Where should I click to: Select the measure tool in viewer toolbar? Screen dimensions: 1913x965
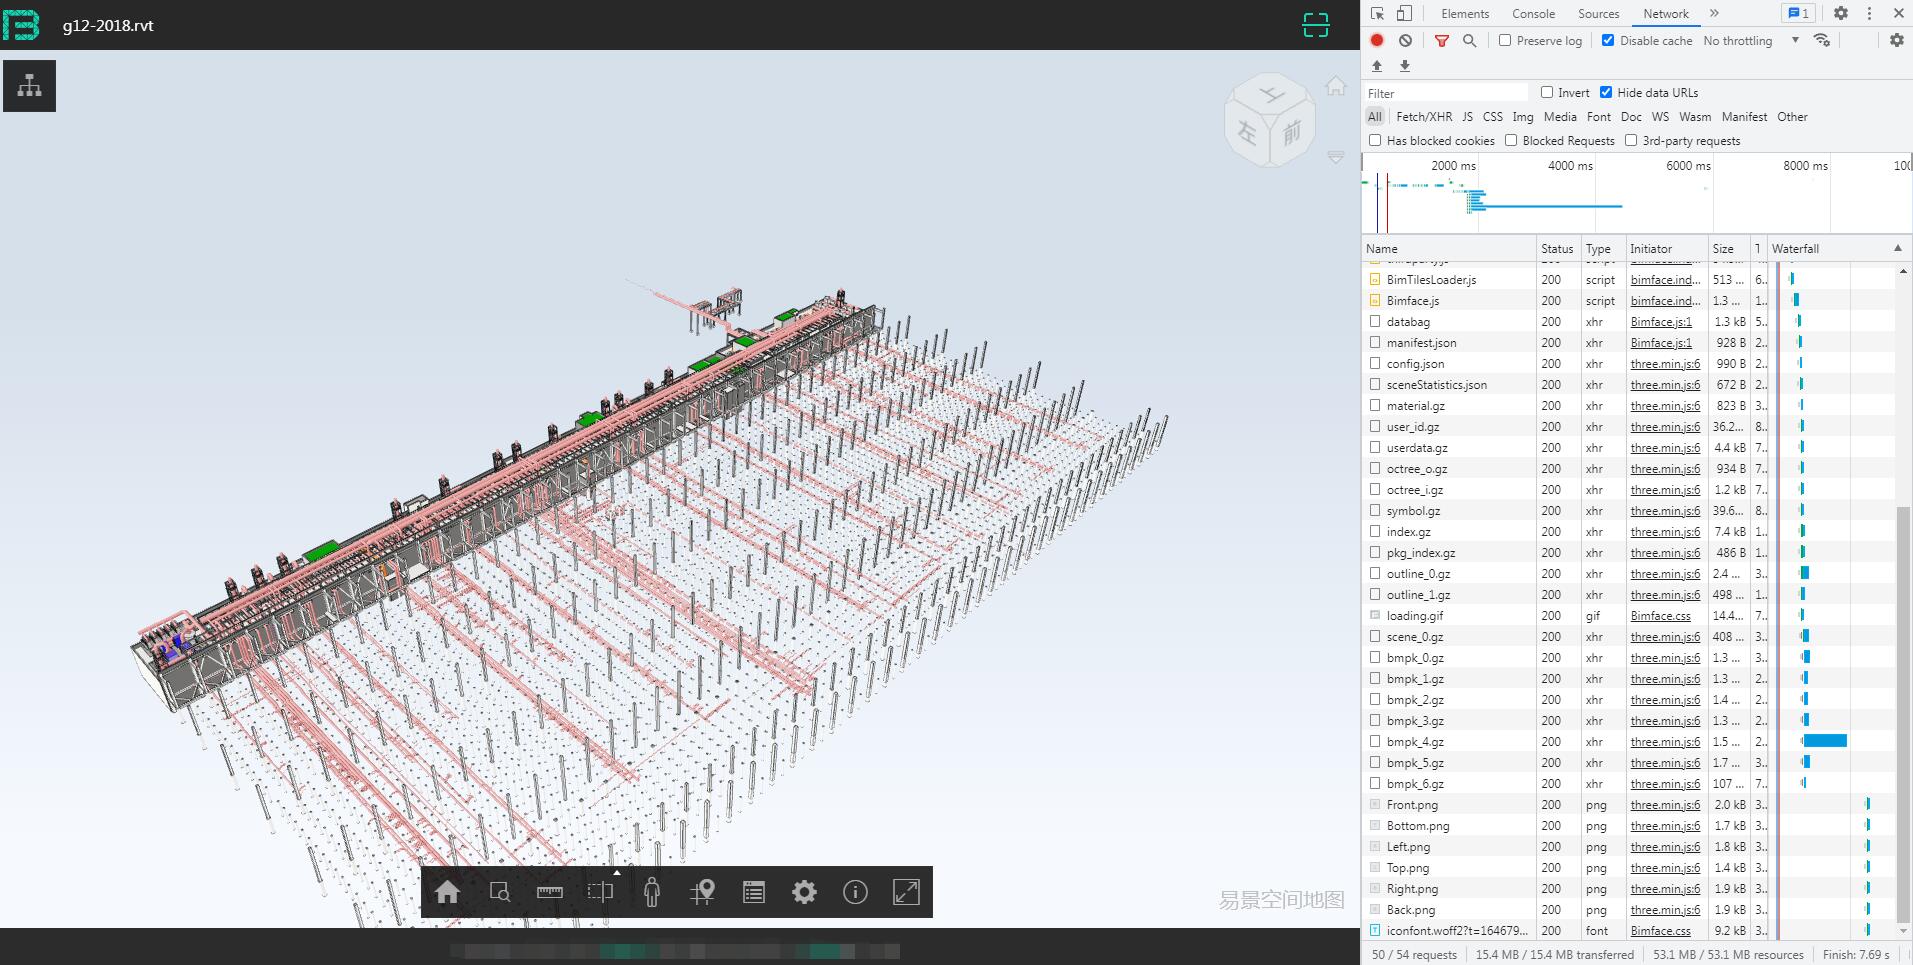click(549, 891)
